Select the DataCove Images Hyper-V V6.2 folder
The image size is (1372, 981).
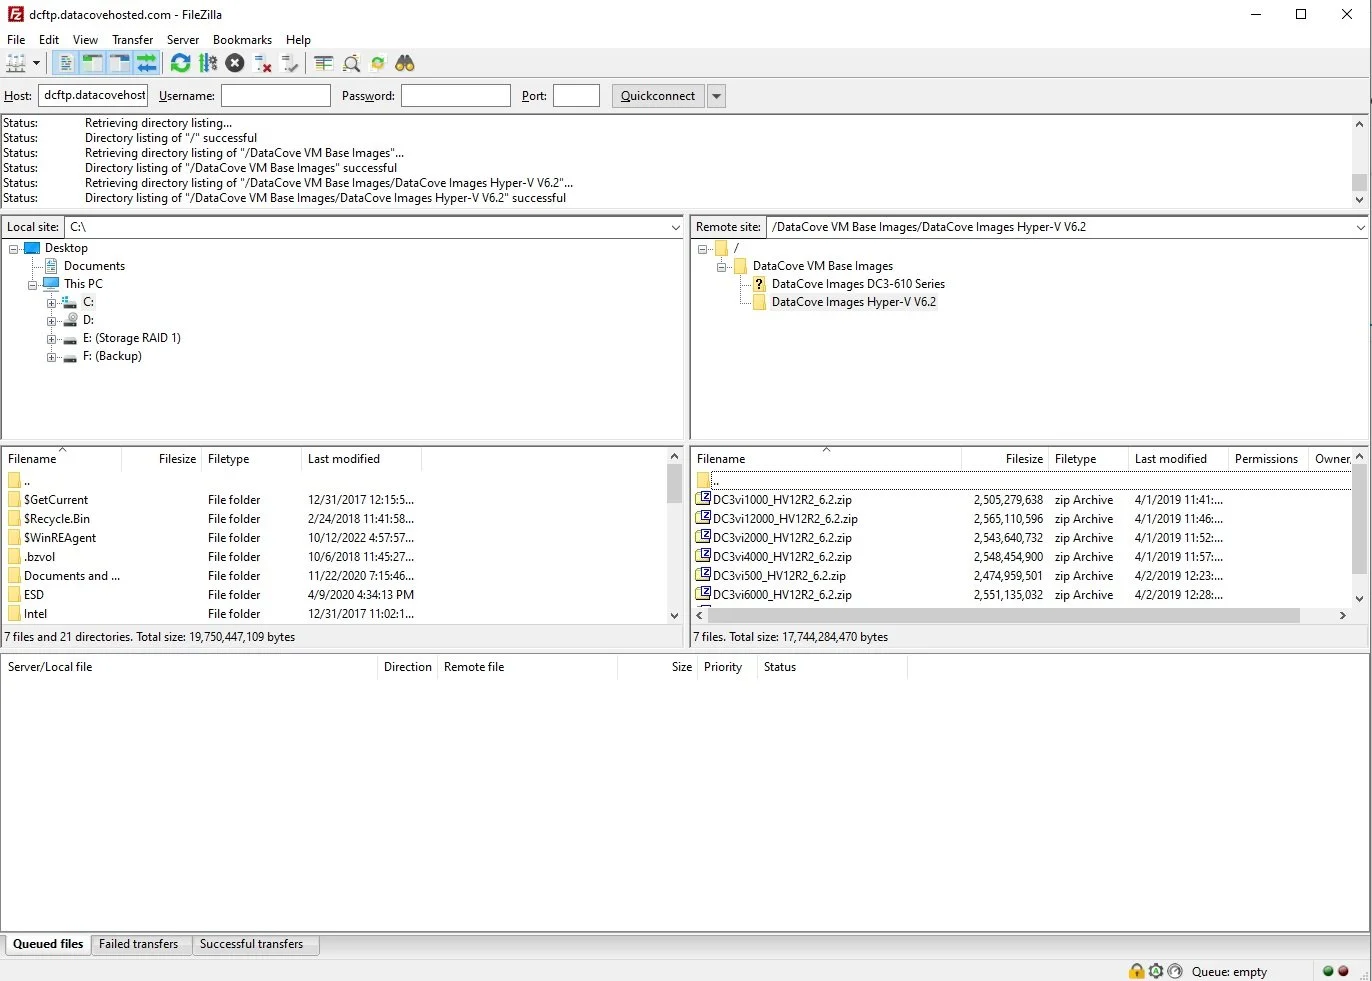click(854, 302)
